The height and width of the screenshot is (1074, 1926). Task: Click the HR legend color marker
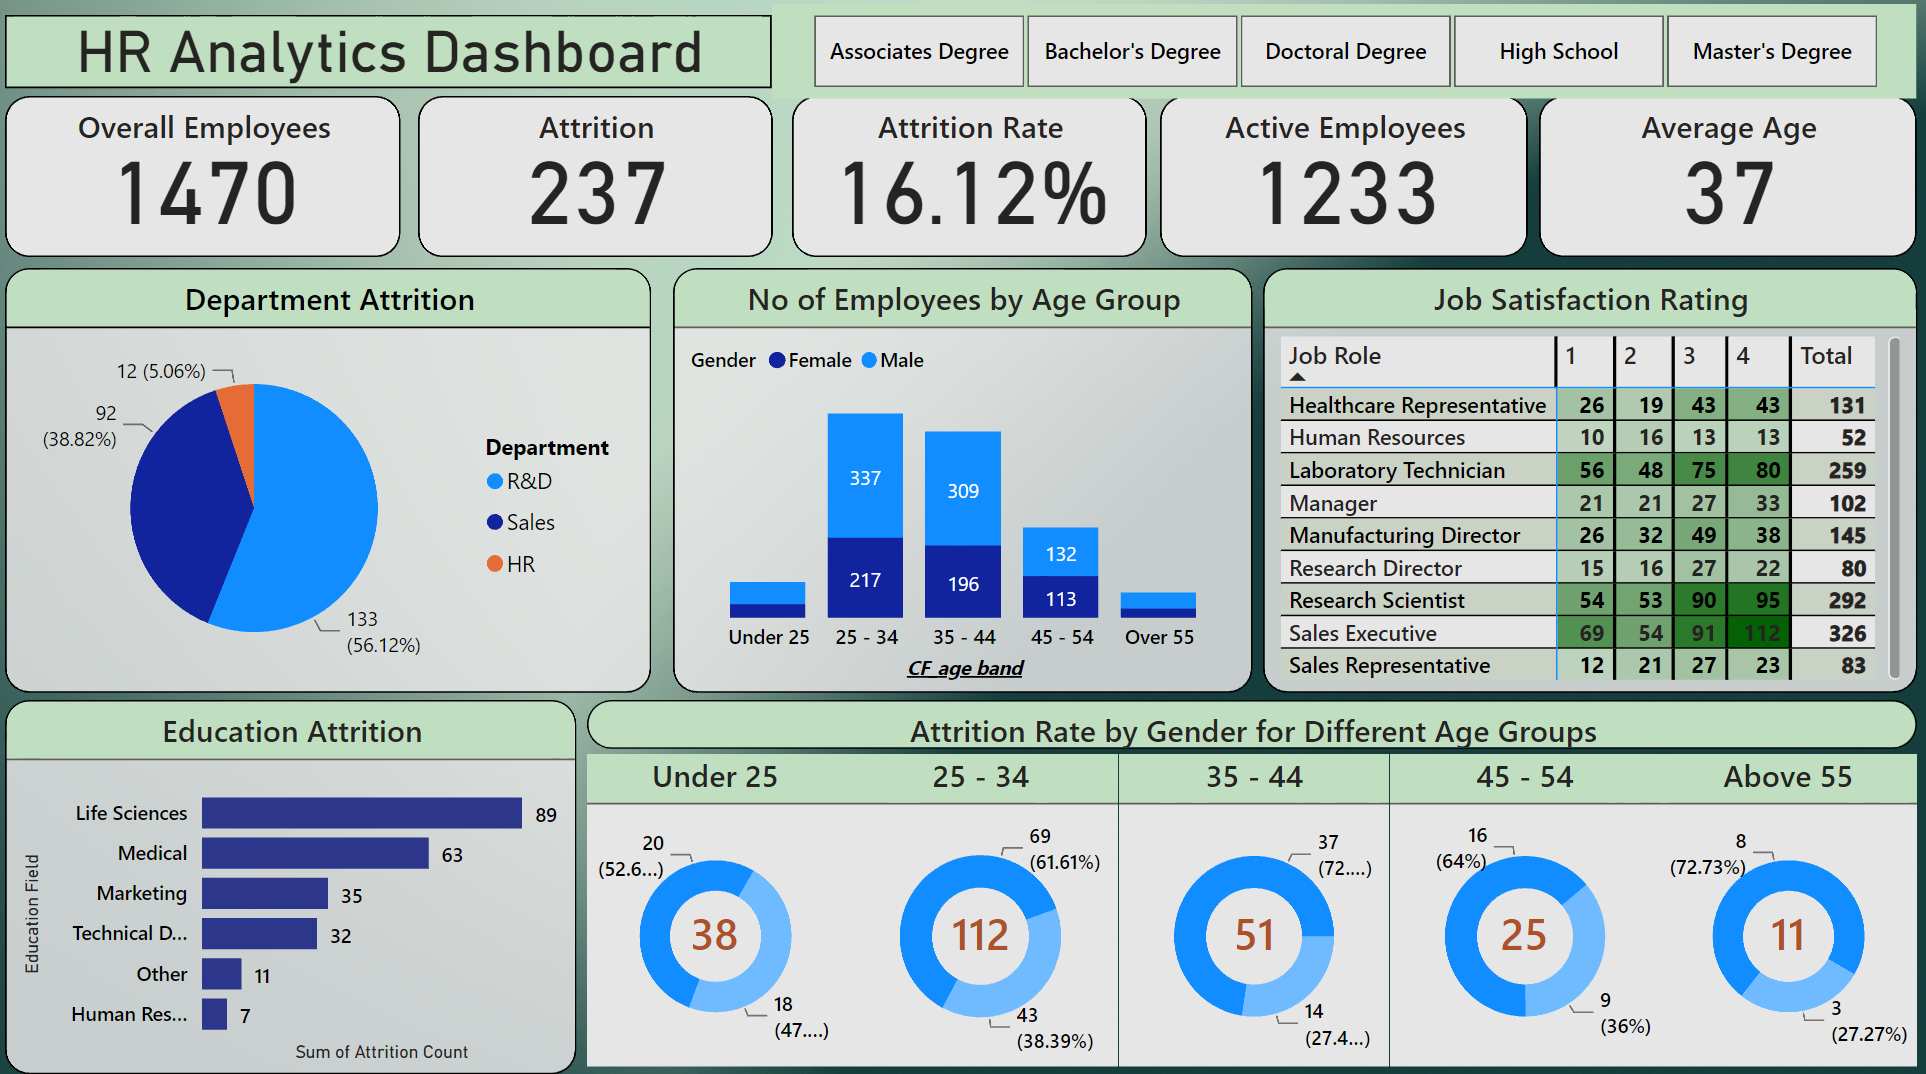click(x=494, y=563)
